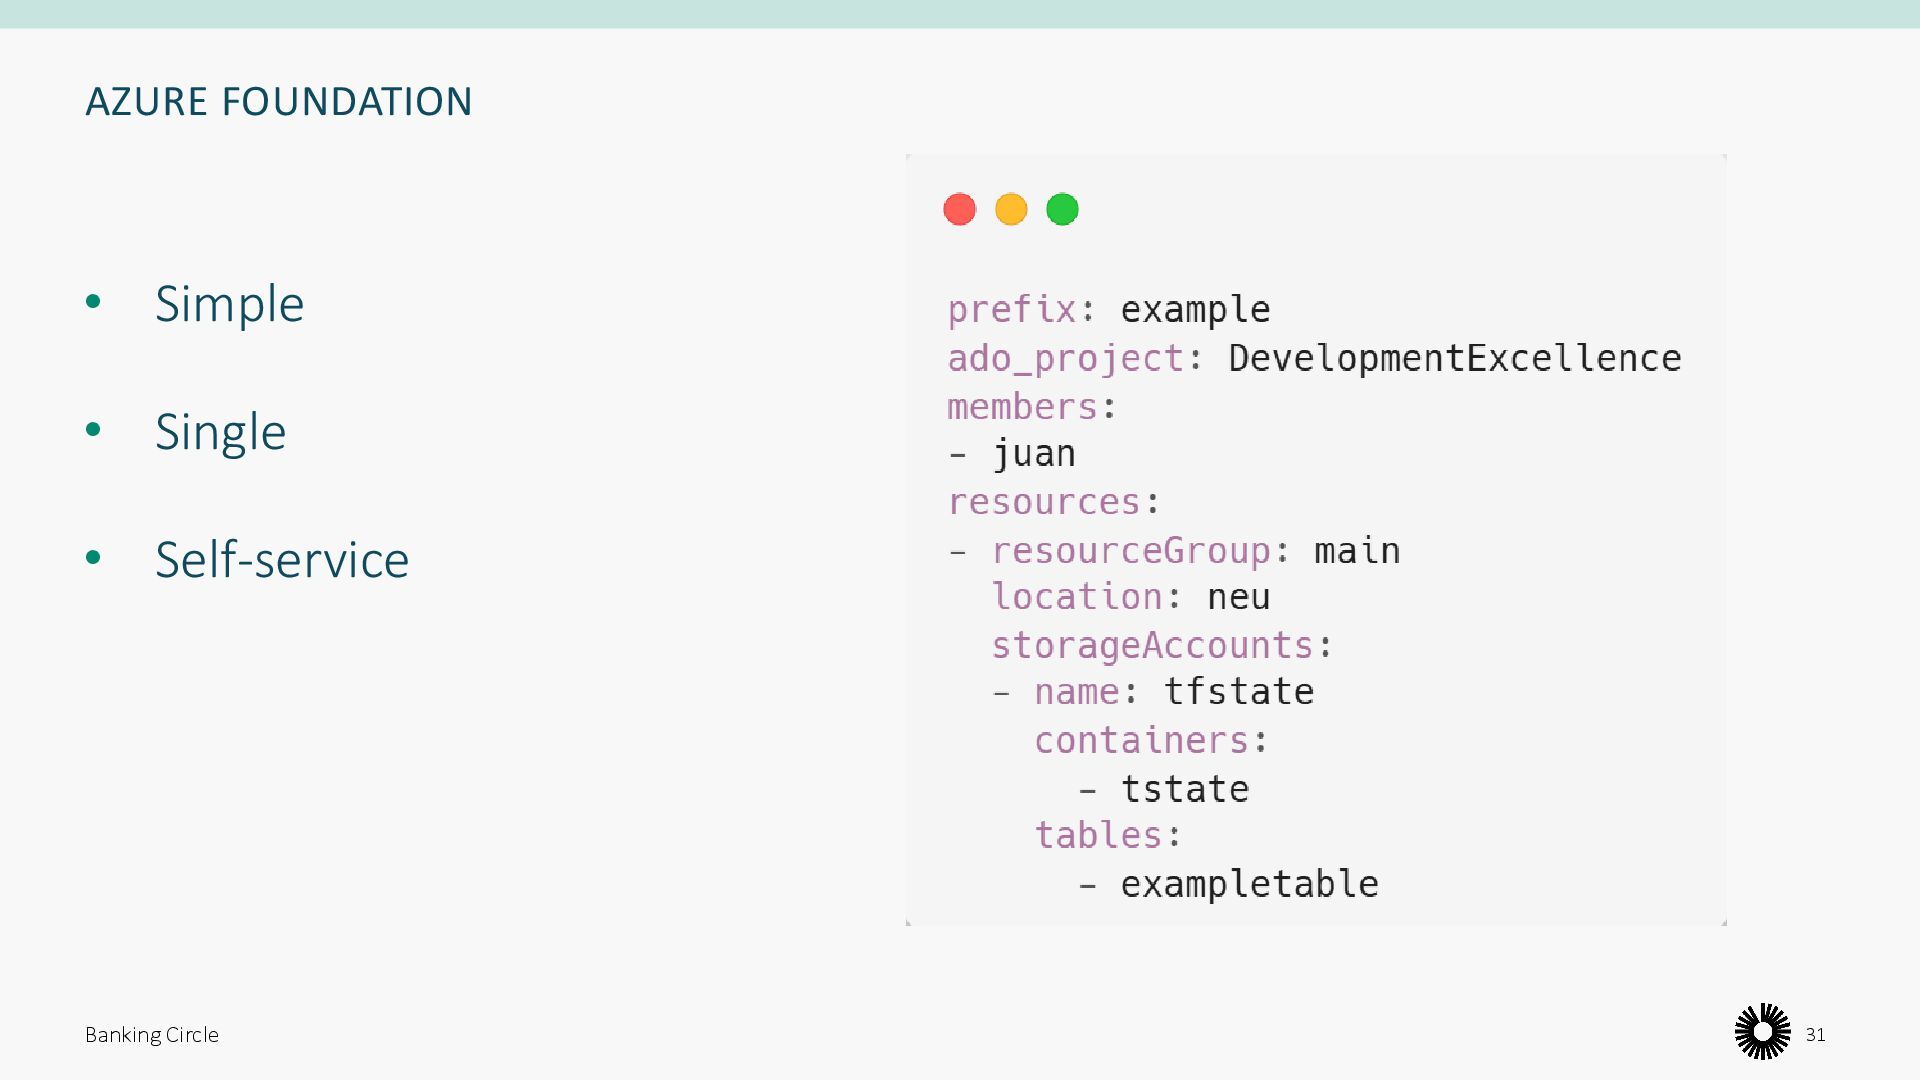Click the Self-service bullet text

(282, 559)
